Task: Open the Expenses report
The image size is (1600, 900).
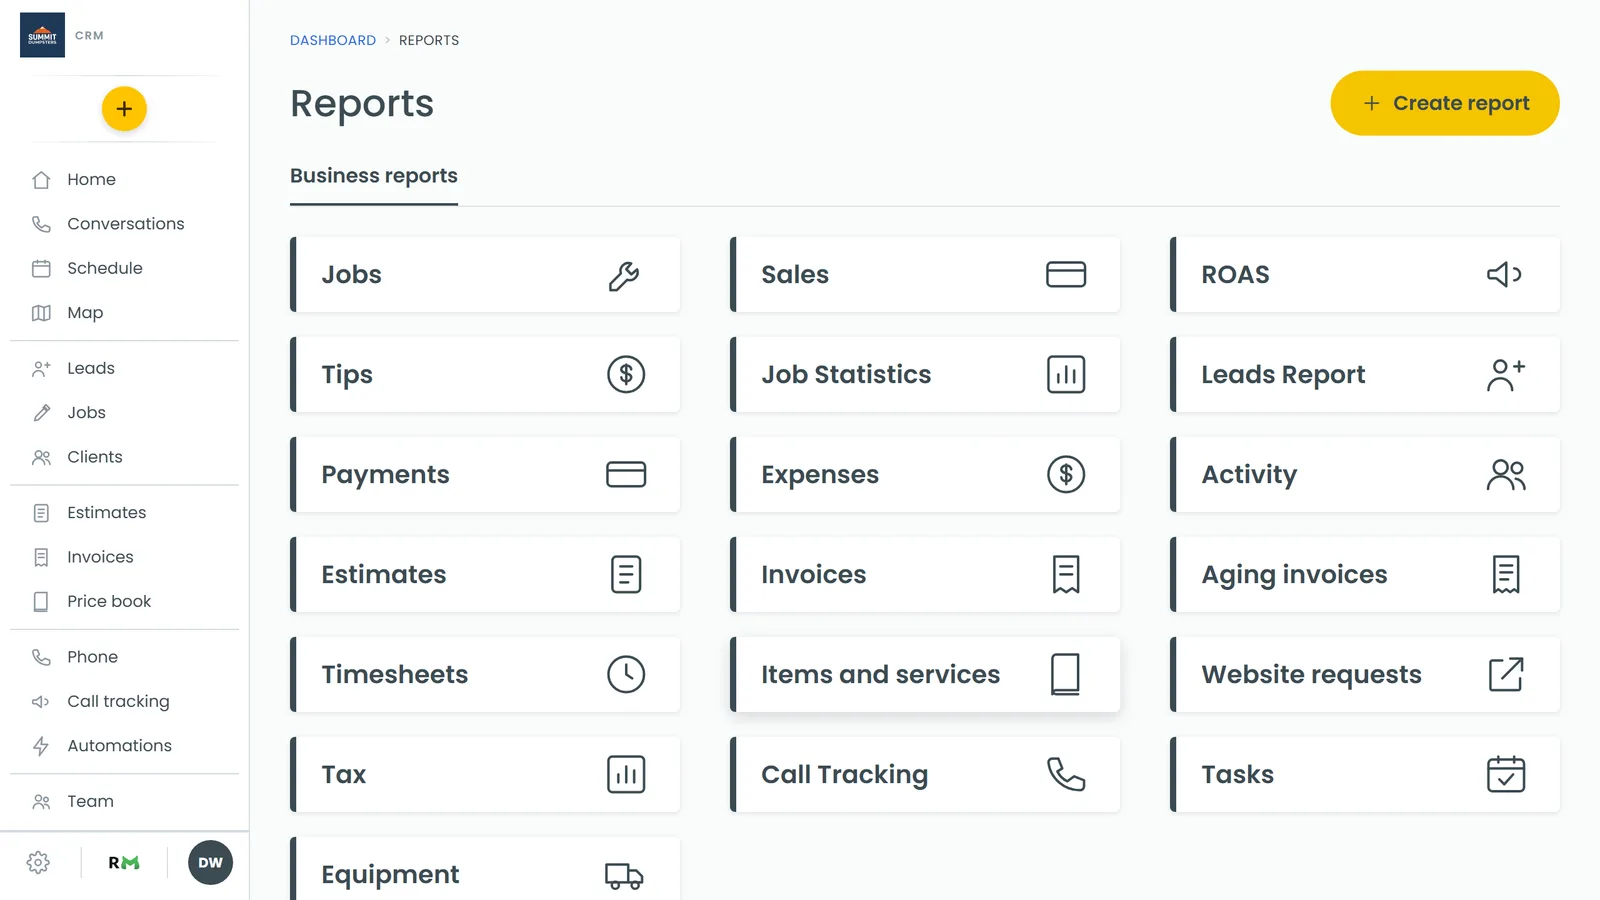Action: pyautogui.click(x=925, y=475)
